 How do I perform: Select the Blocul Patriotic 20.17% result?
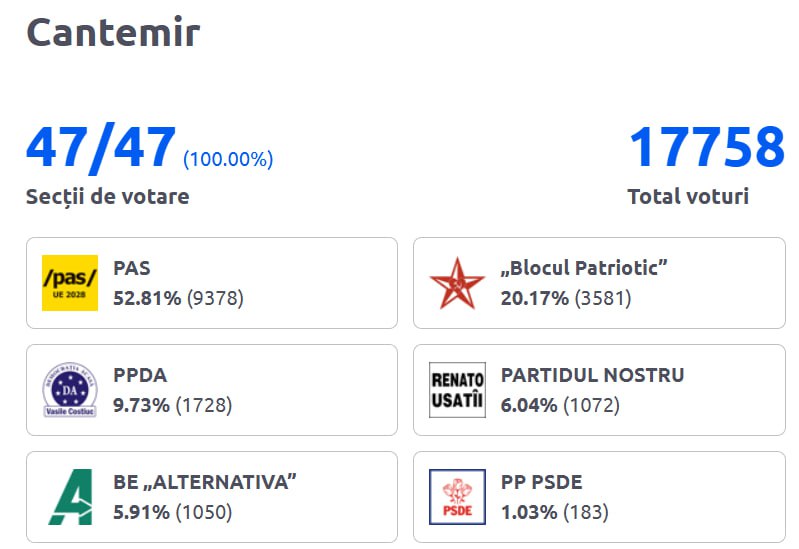coord(534,298)
